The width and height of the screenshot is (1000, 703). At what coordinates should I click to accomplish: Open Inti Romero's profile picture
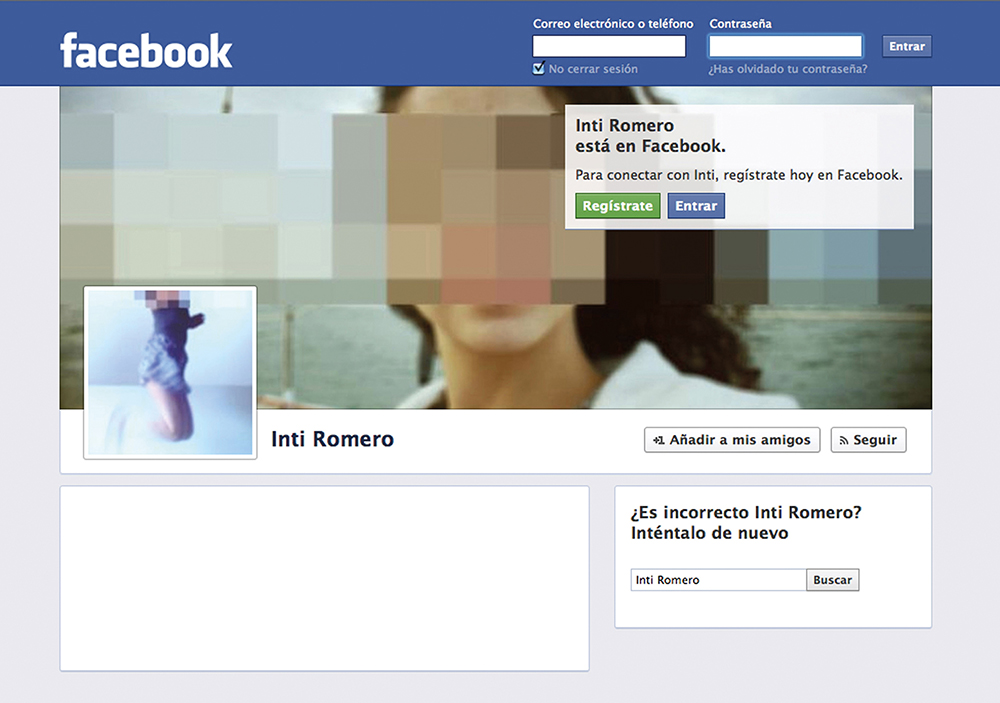[x=170, y=373]
